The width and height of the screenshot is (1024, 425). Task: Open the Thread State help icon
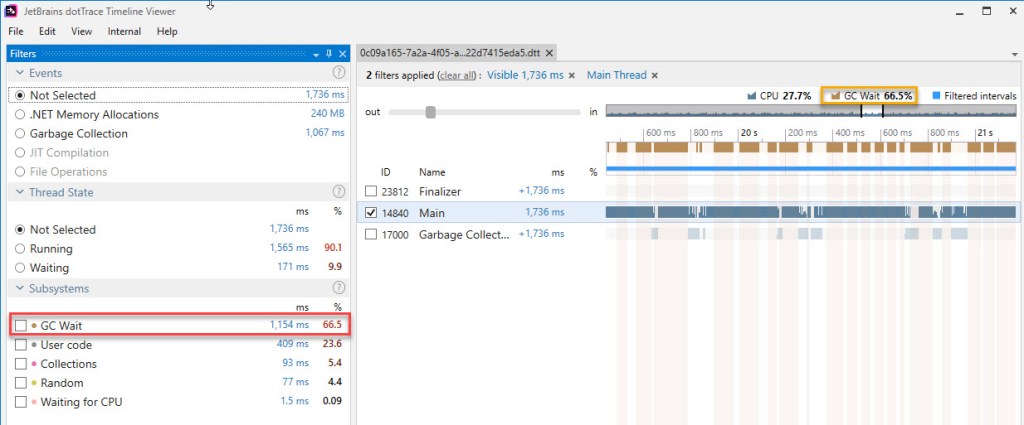(x=338, y=192)
